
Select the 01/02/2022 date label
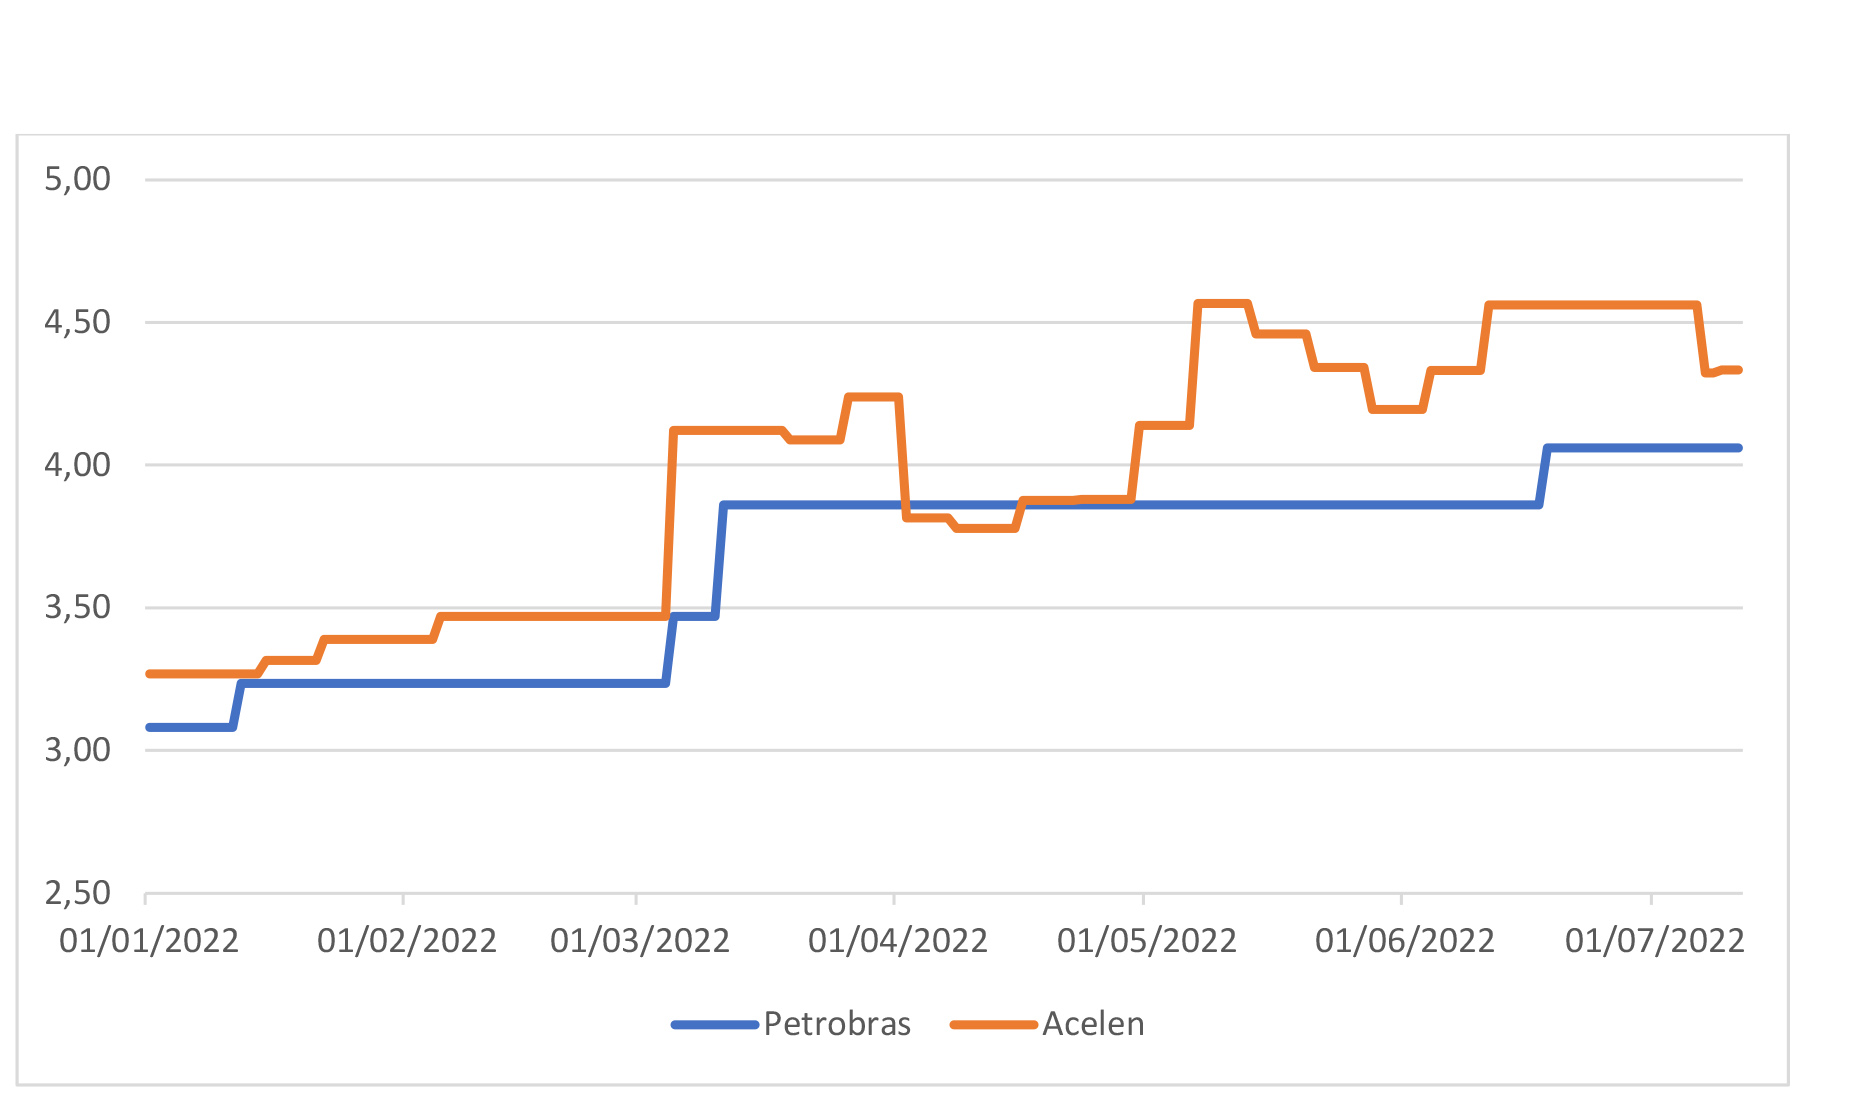(407, 941)
